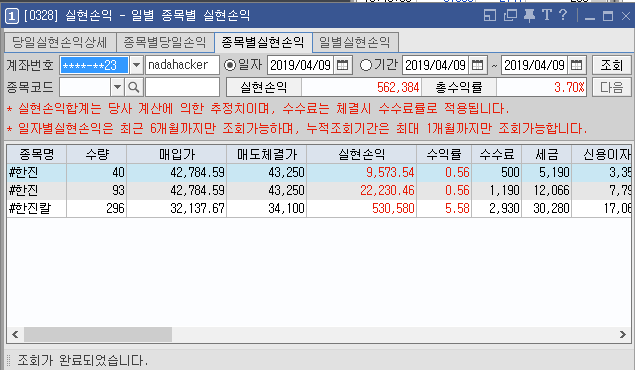
Task: Click the horizontal scrollbar thumb
Action: click(x=98, y=334)
